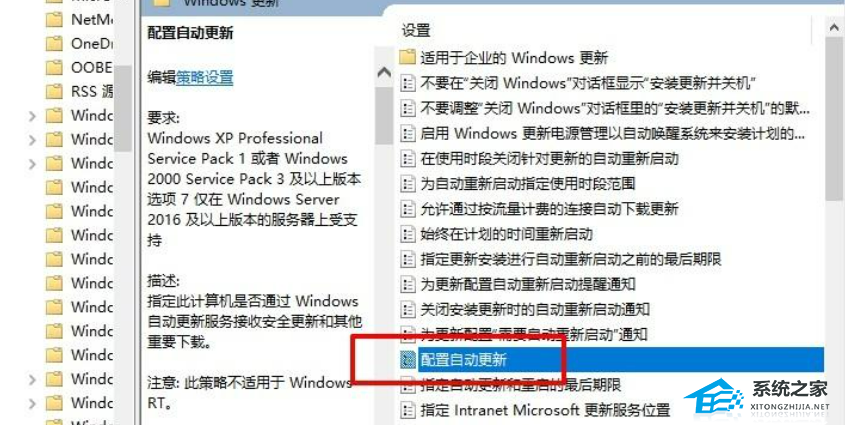Click the RSS 源 folder icon
The height and width of the screenshot is (425, 845).
point(54,91)
